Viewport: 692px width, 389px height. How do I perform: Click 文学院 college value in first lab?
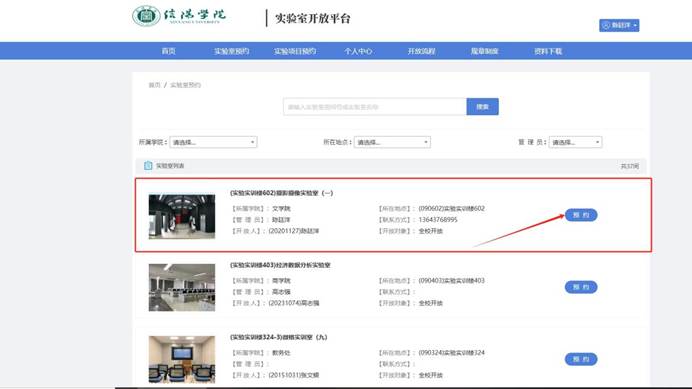tap(281, 208)
